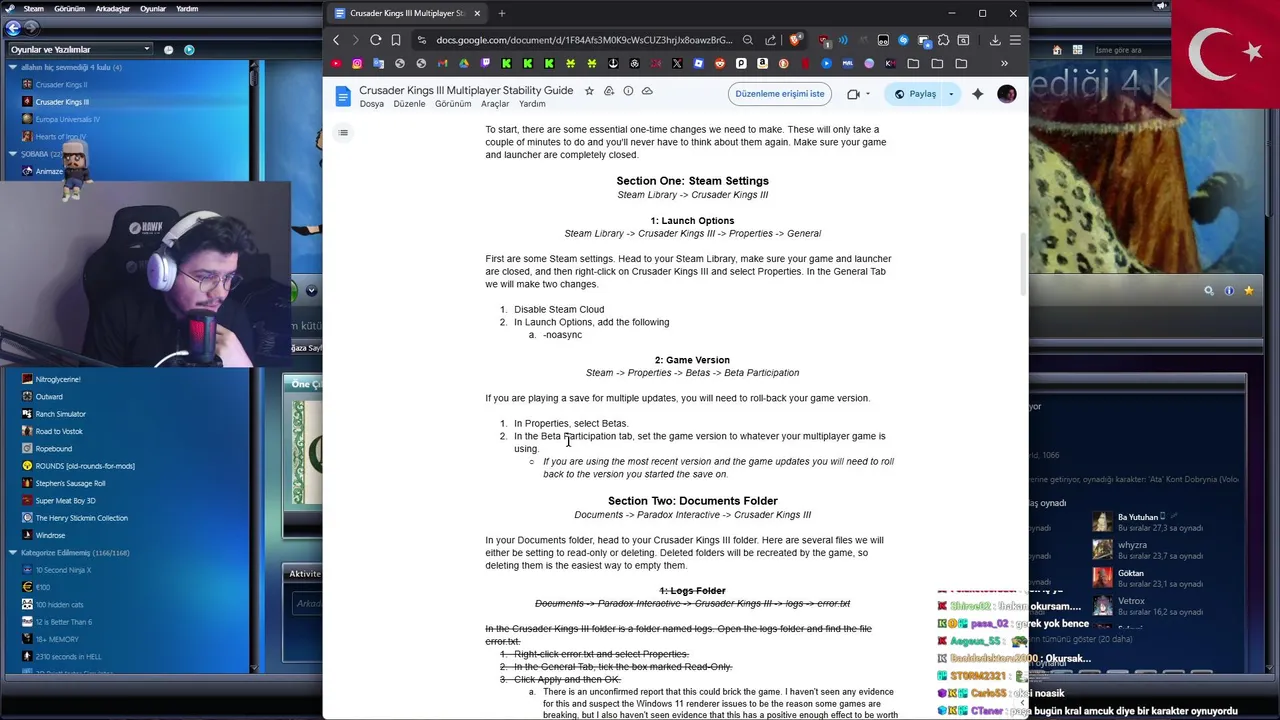The width and height of the screenshot is (1280, 720).
Task: Open the browser downloads
Action: [x=995, y=40]
